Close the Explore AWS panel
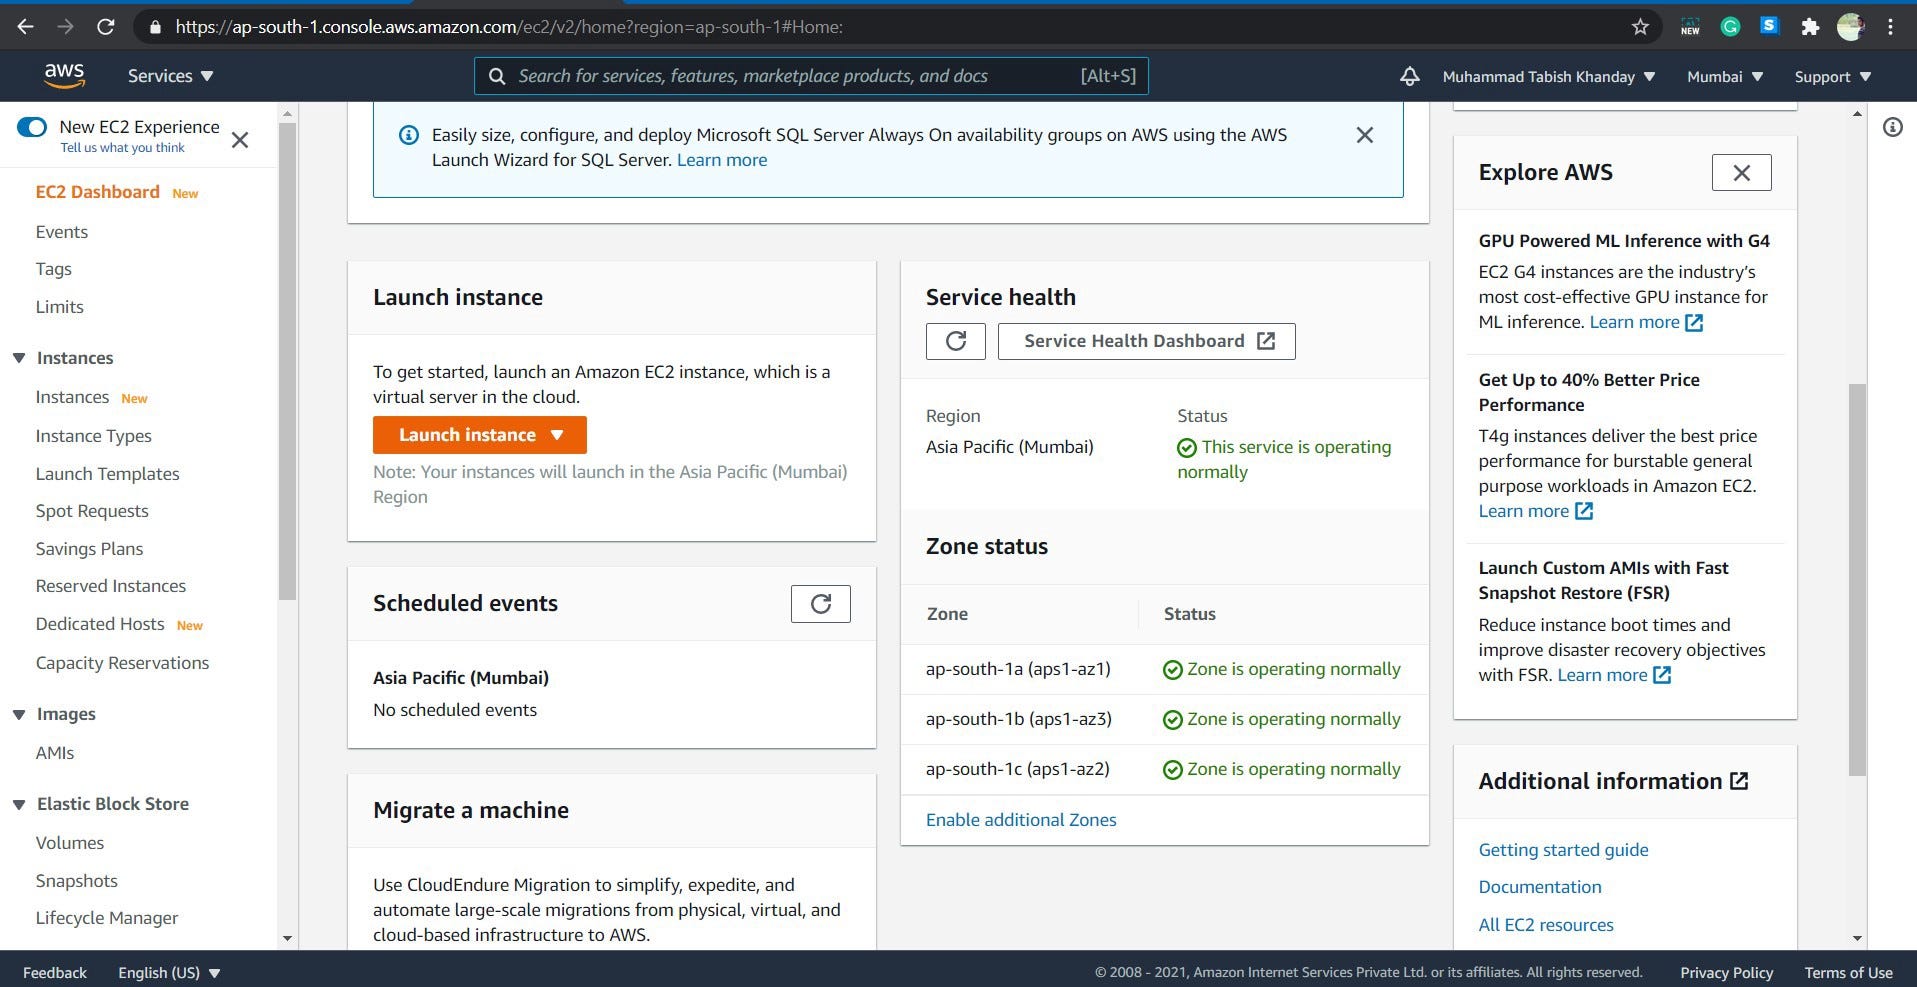Screen dimensions: 1917x987 coord(1741,173)
